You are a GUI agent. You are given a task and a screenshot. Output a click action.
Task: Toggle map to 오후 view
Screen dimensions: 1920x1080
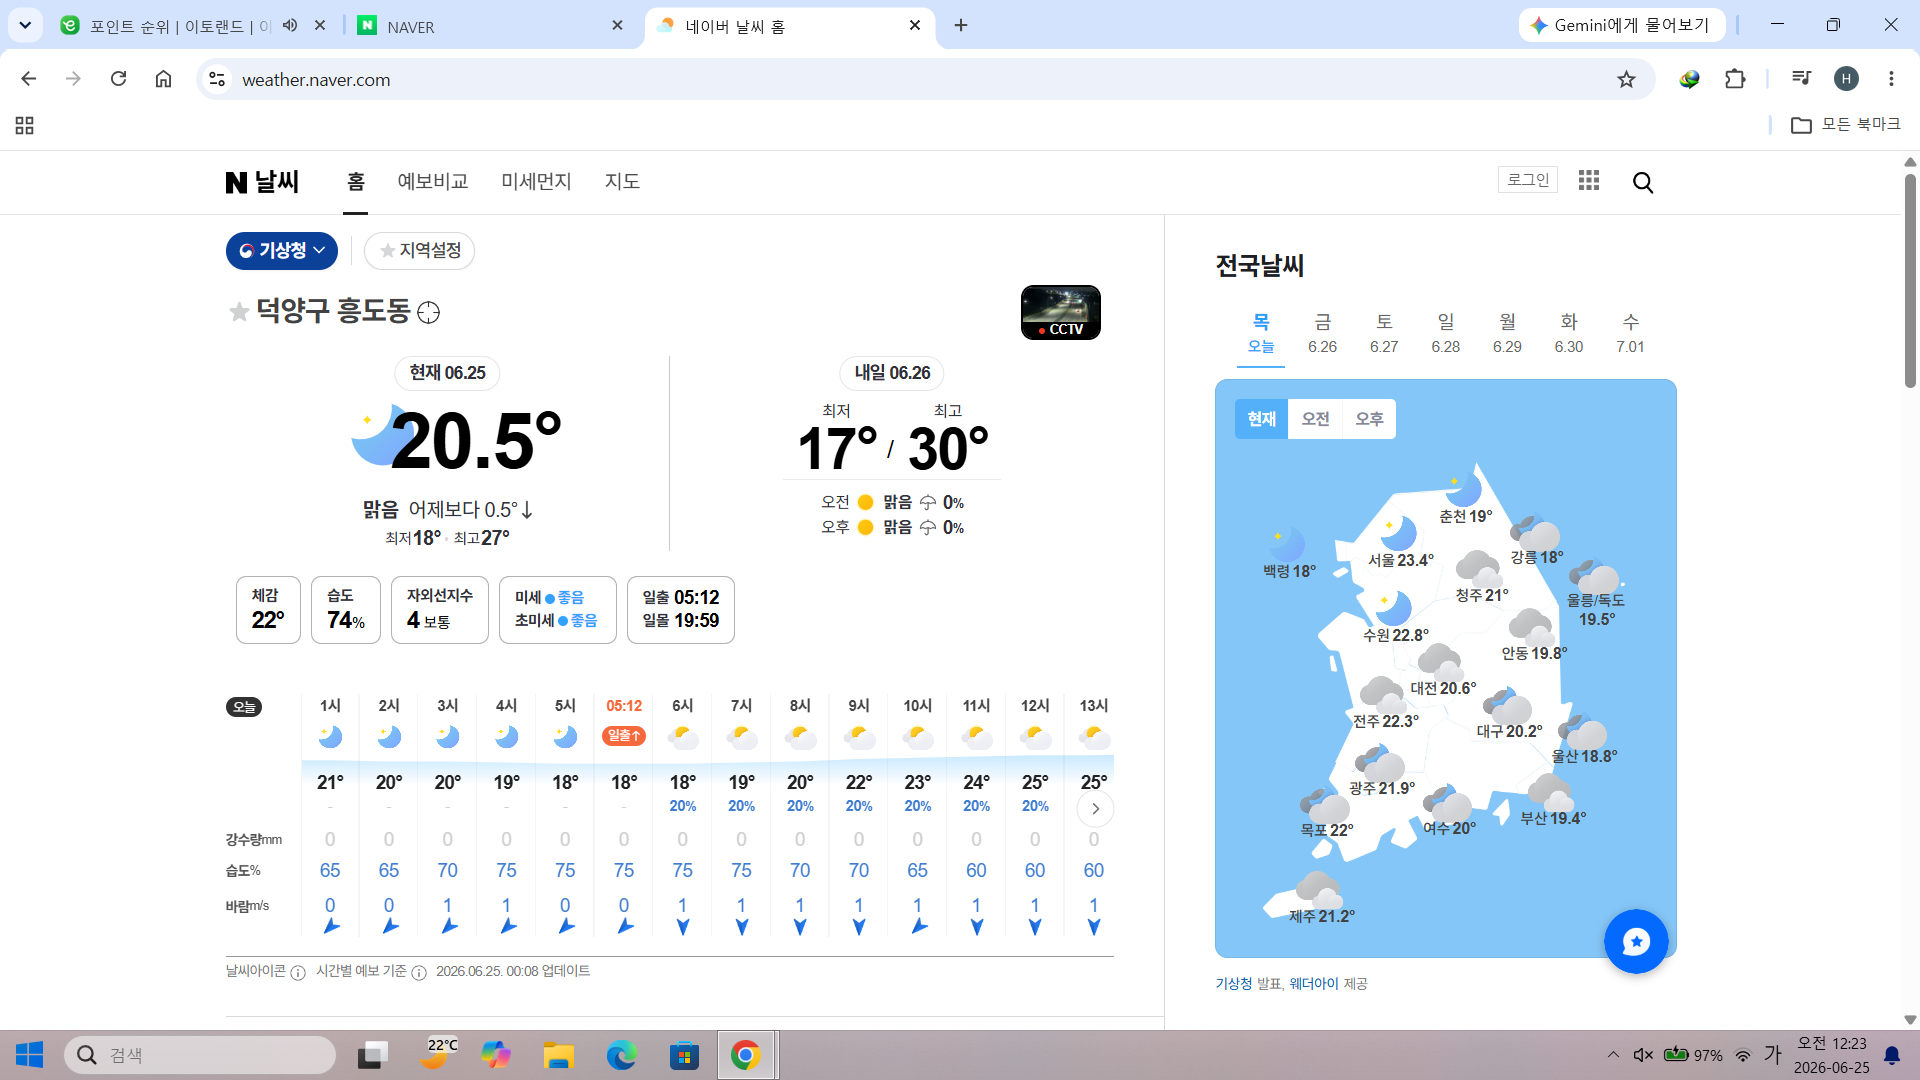pos(1369,419)
